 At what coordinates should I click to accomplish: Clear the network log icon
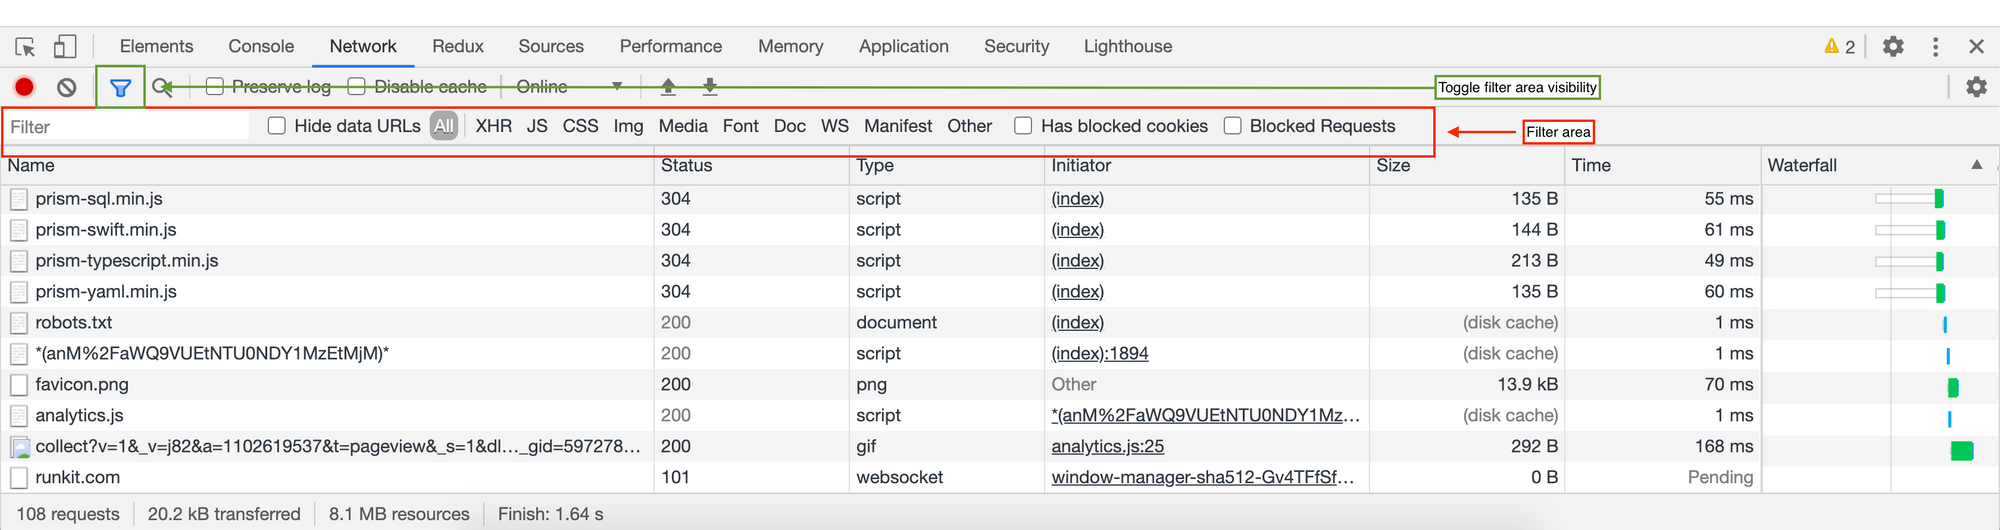tap(67, 87)
